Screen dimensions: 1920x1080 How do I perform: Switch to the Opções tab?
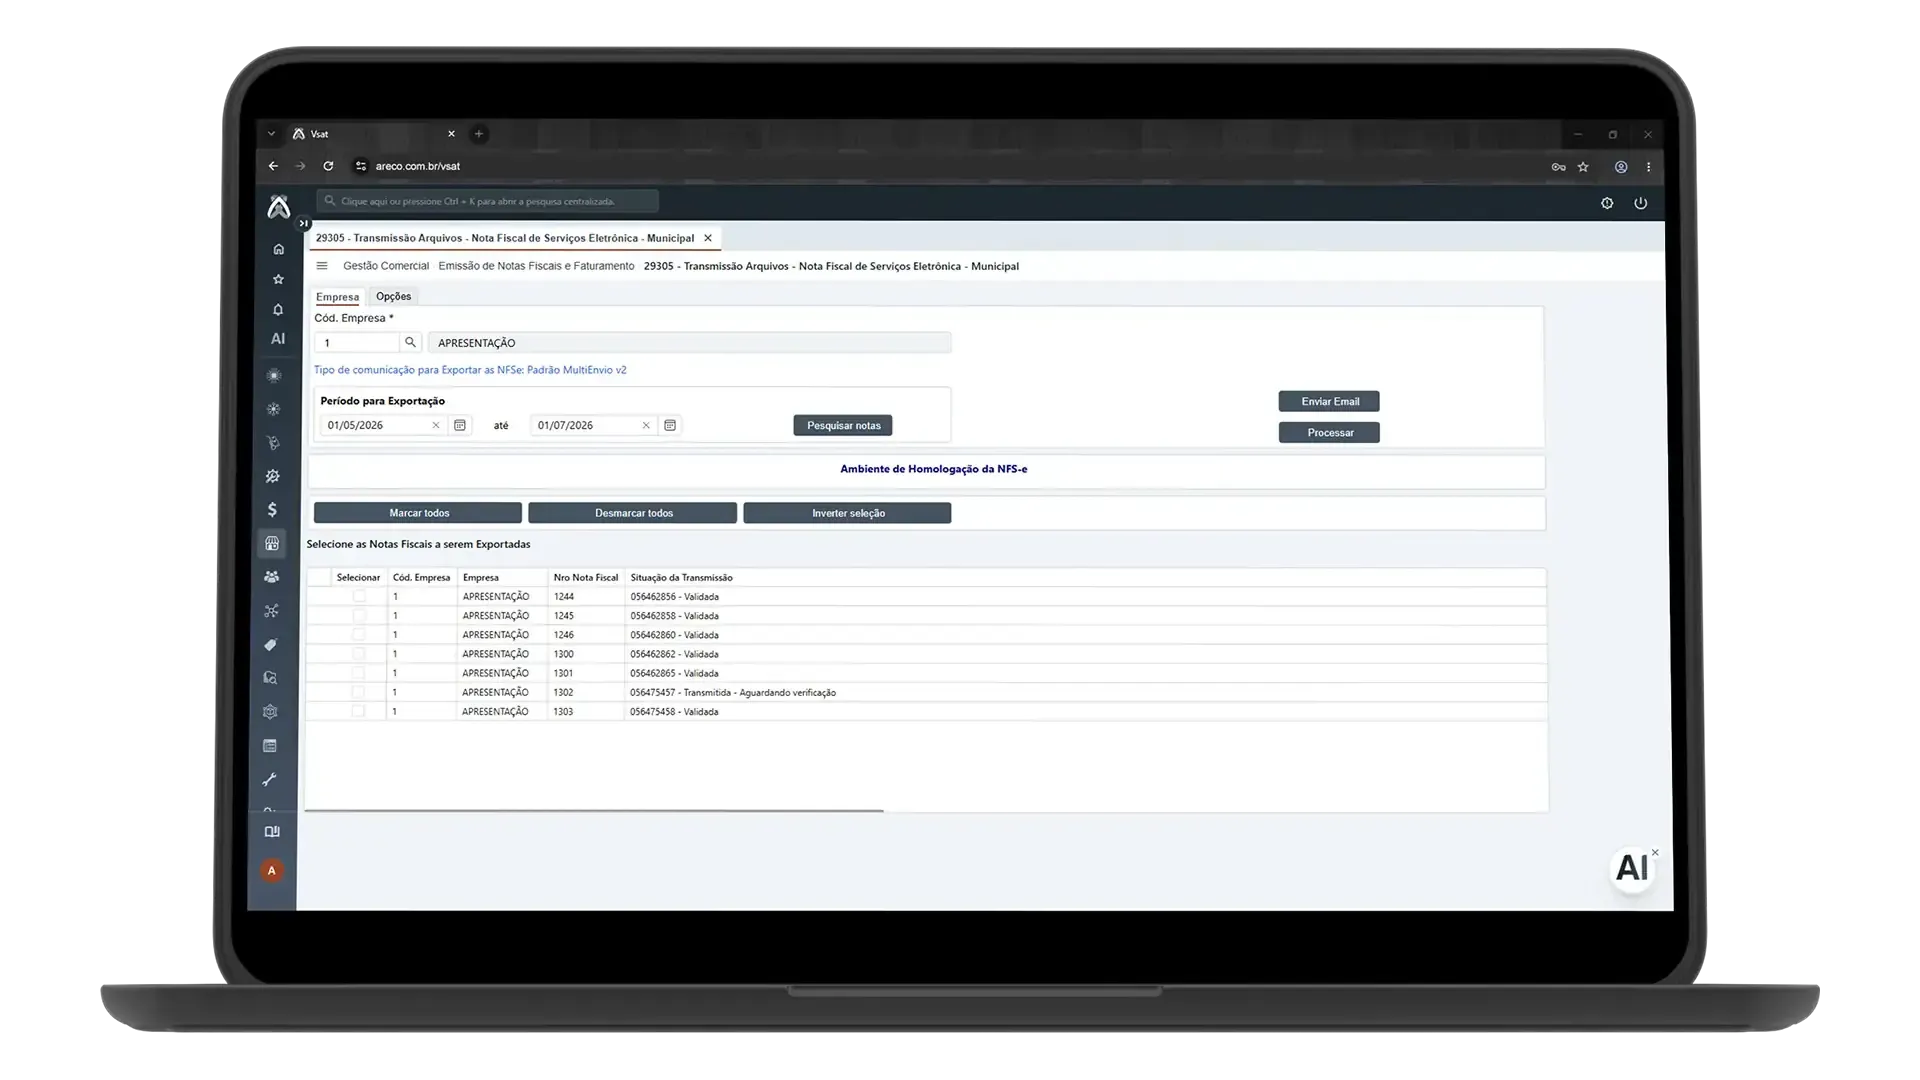click(394, 296)
